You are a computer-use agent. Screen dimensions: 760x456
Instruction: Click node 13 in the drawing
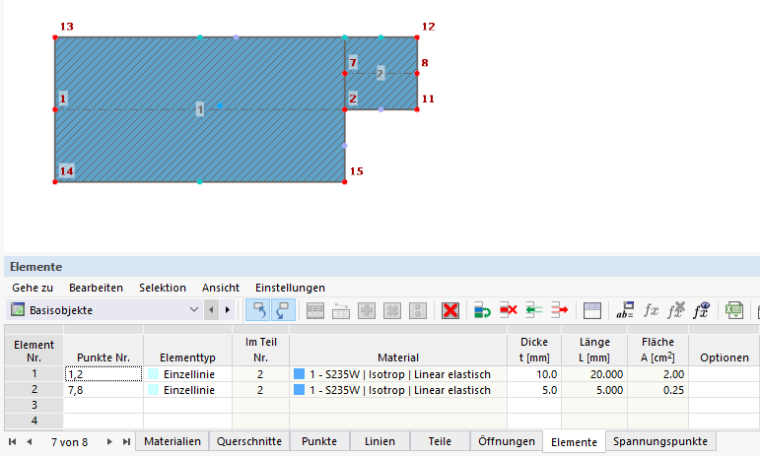55,37
